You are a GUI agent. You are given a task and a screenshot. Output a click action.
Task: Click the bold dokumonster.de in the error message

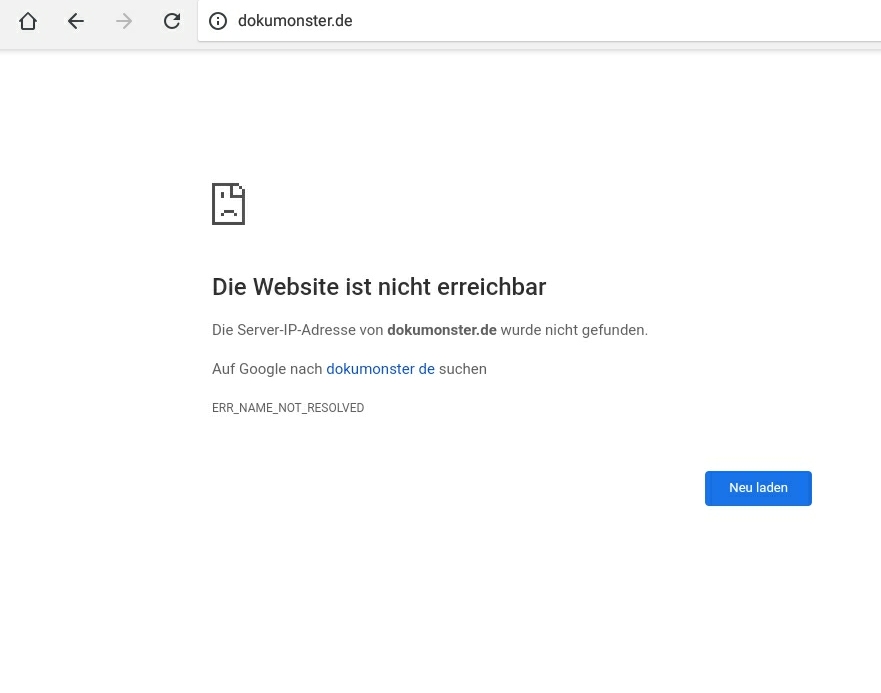[442, 330]
